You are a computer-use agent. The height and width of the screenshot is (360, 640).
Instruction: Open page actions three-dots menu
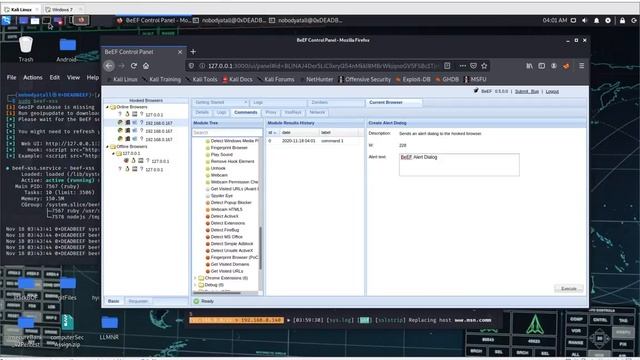(462, 66)
